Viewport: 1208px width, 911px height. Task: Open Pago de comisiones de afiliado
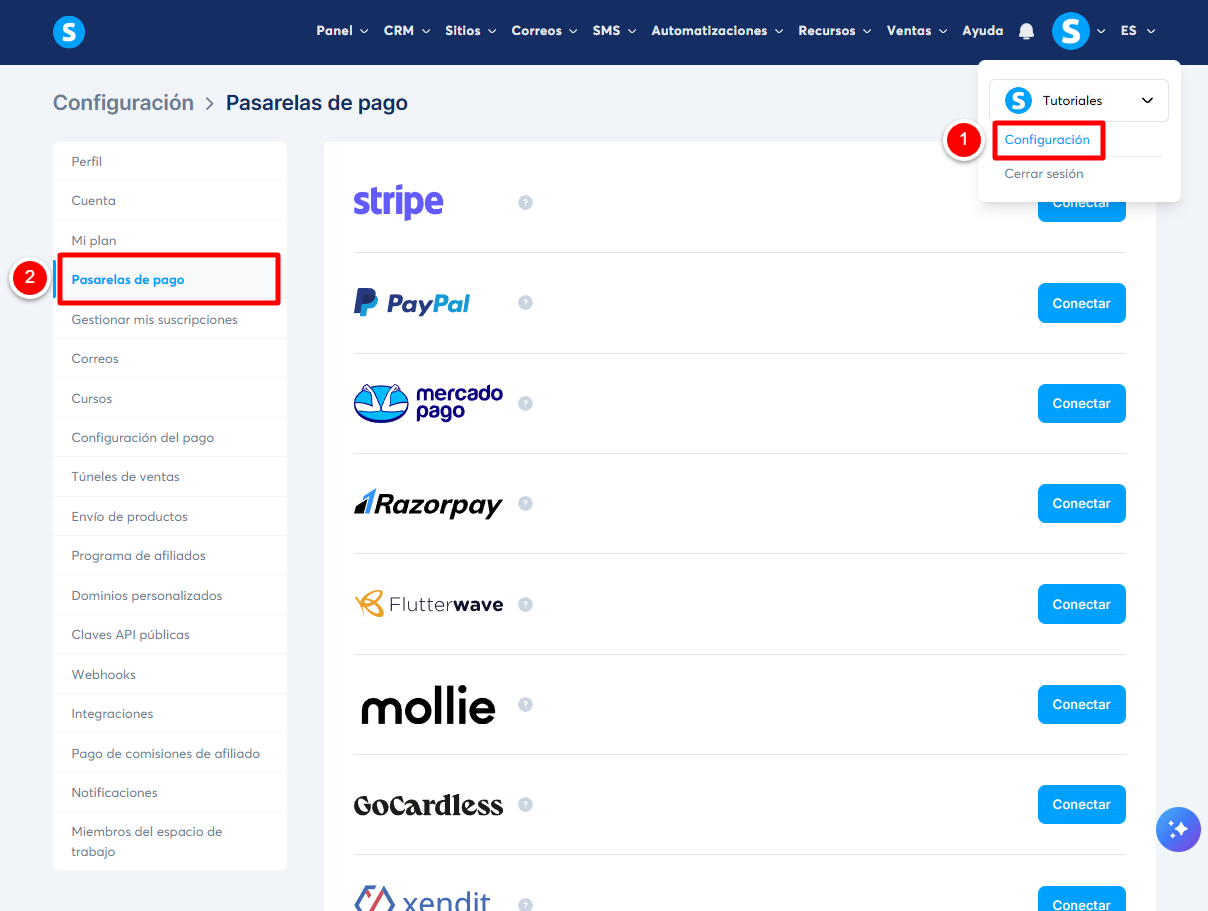coord(170,753)
